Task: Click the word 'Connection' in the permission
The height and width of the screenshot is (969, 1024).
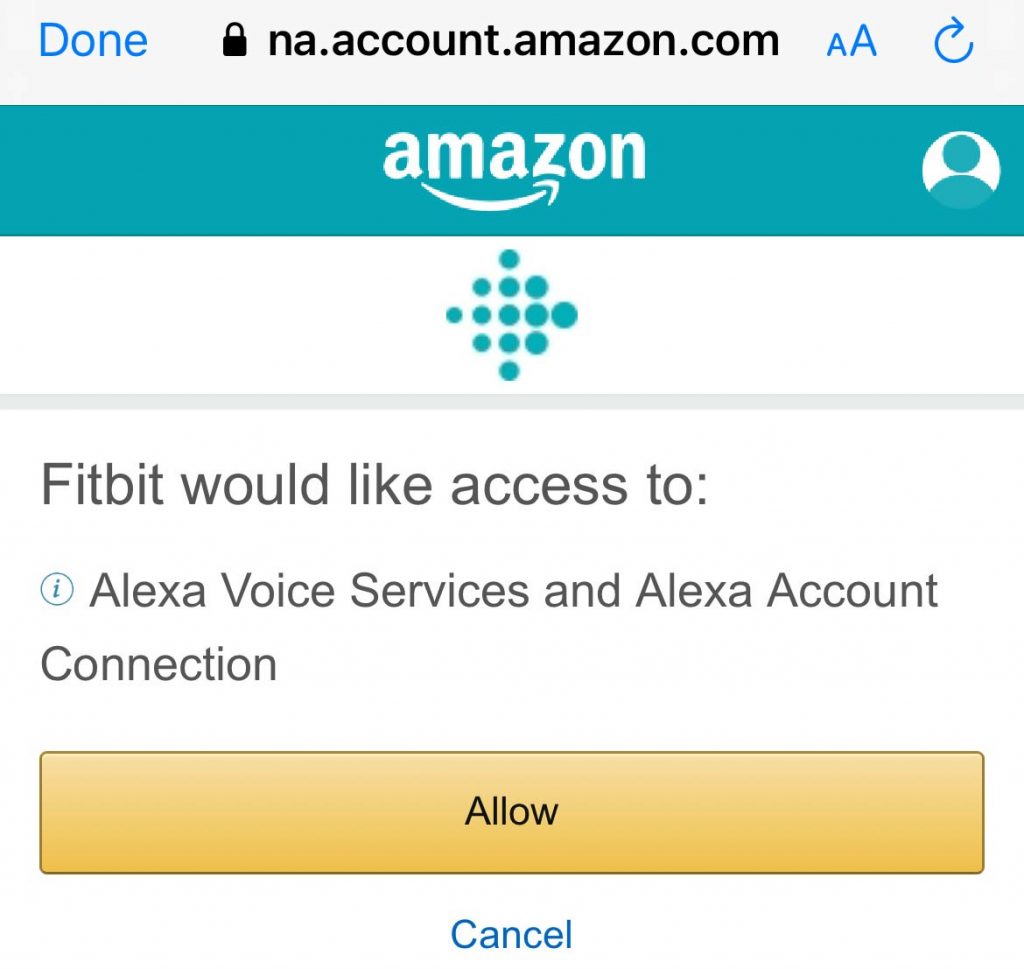Action: [158, 663]
